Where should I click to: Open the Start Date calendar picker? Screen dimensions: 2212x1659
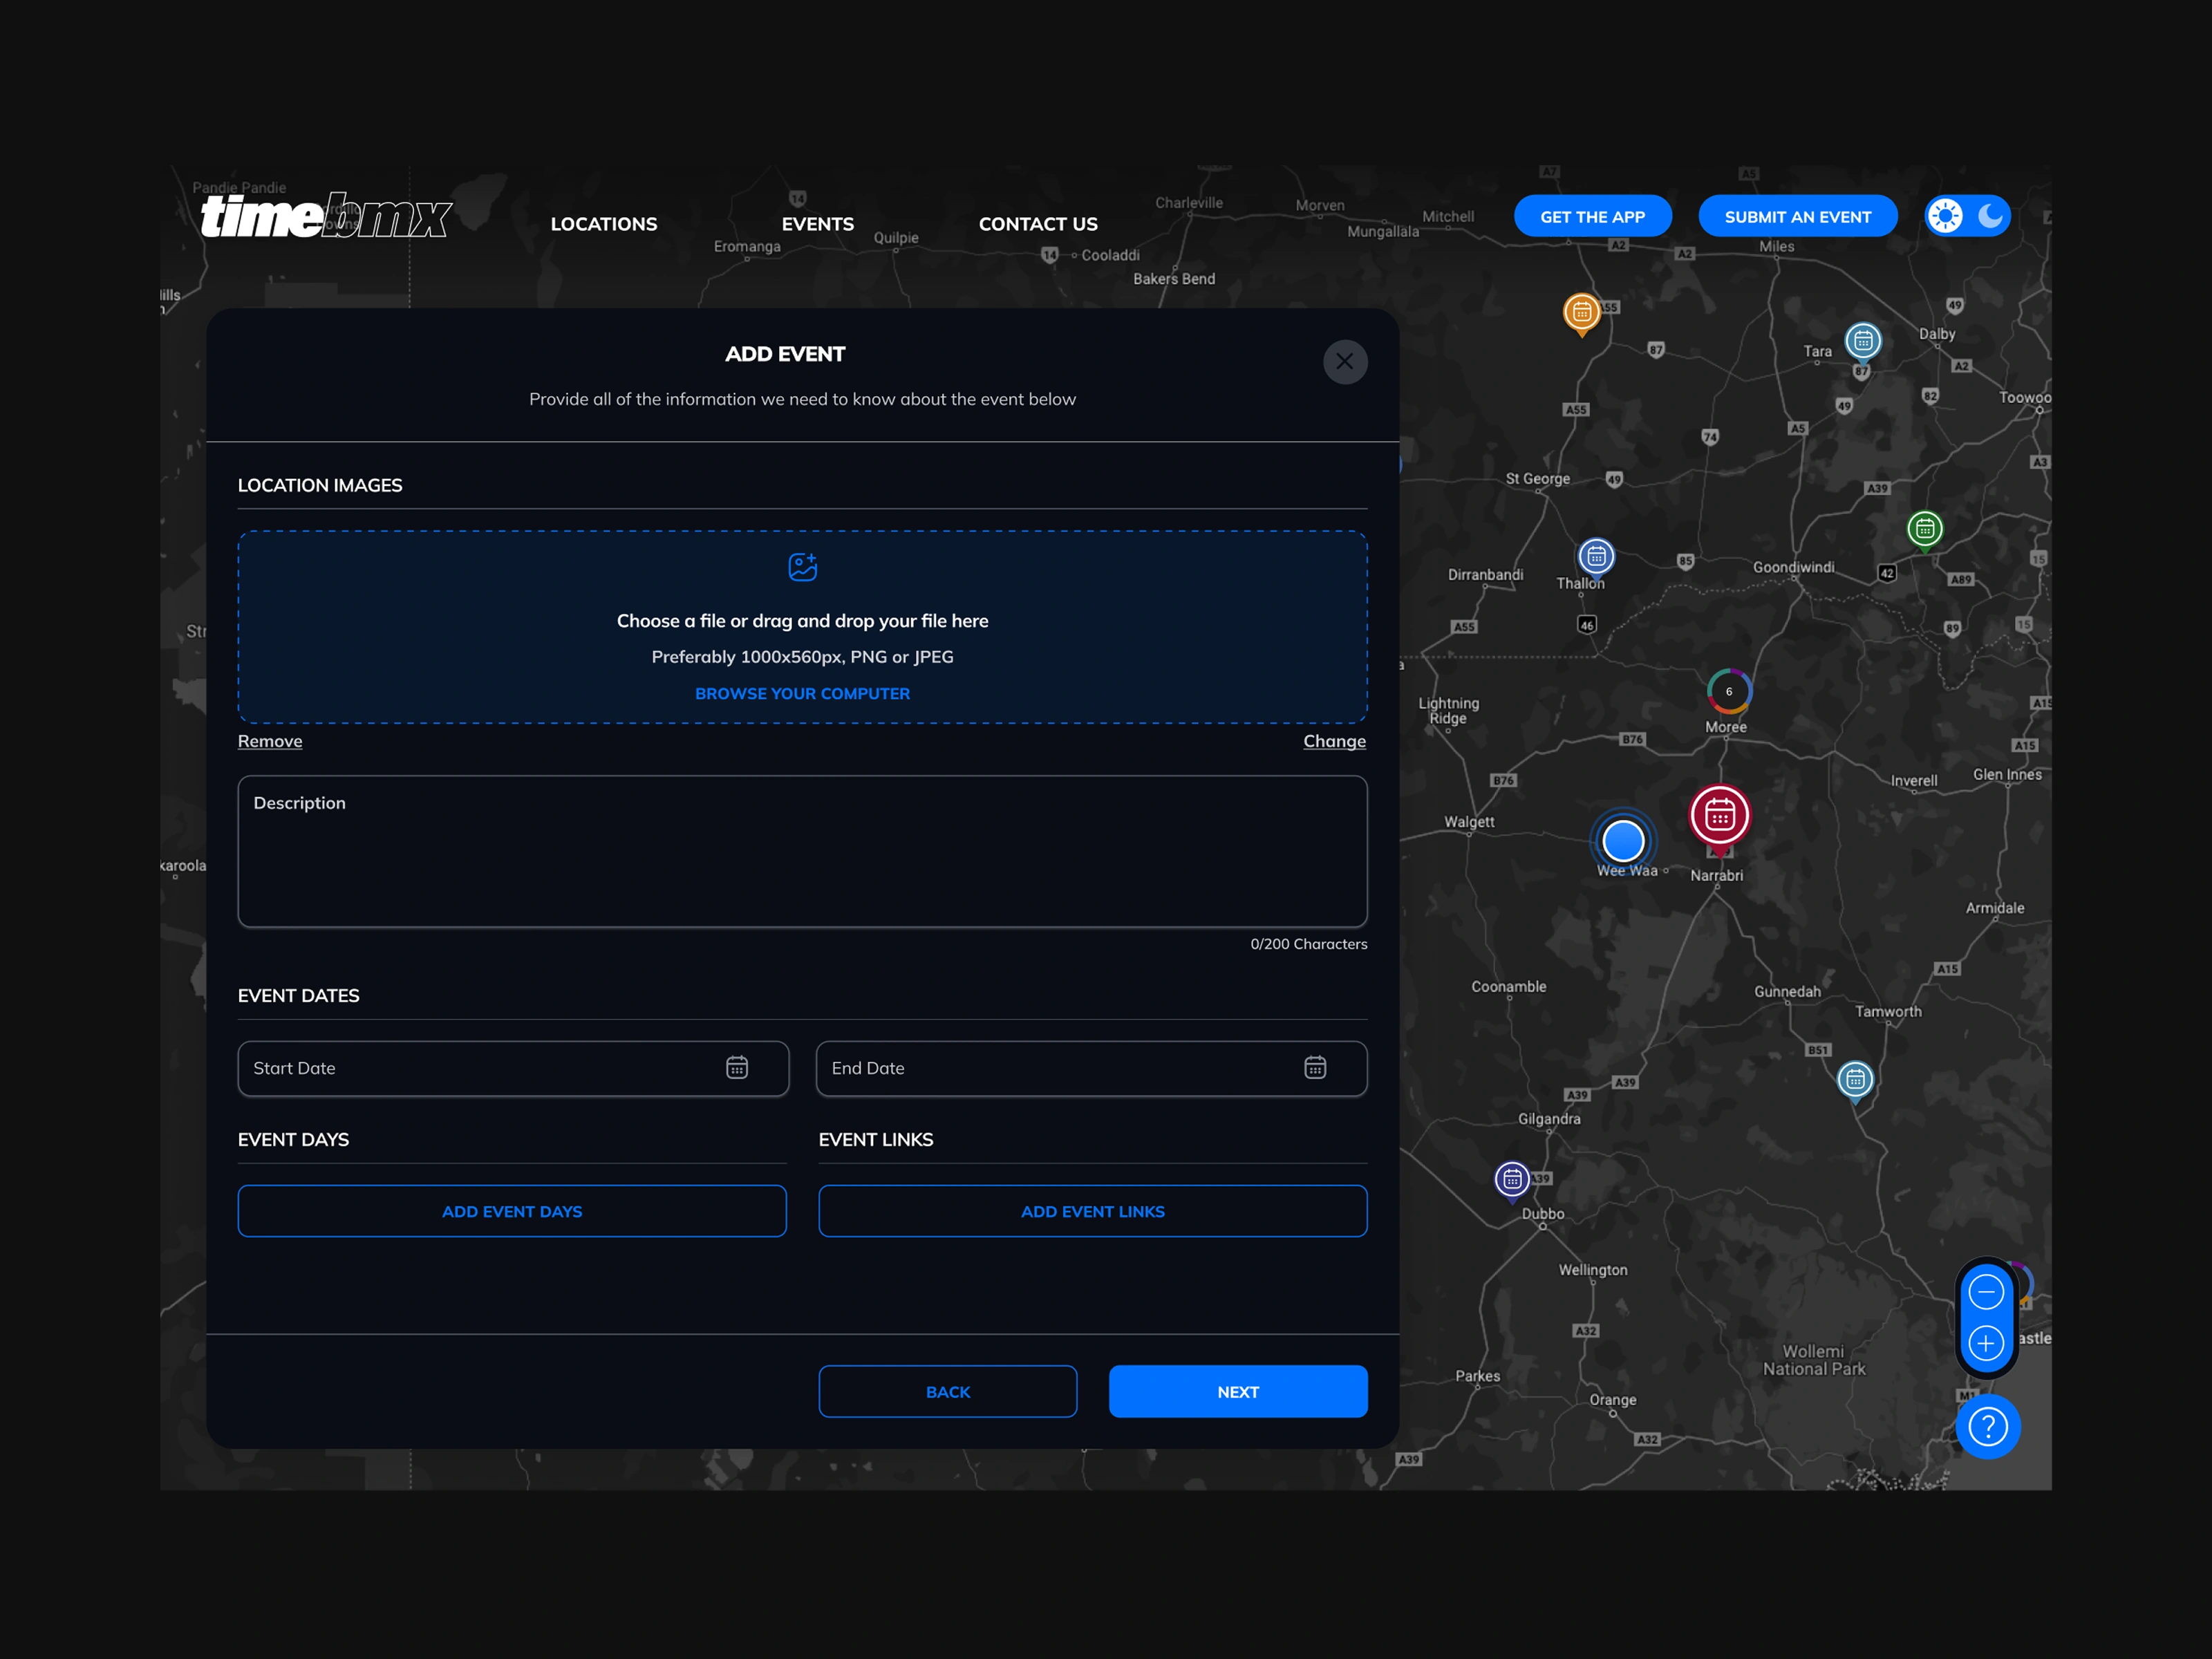tap(737, 1068)
